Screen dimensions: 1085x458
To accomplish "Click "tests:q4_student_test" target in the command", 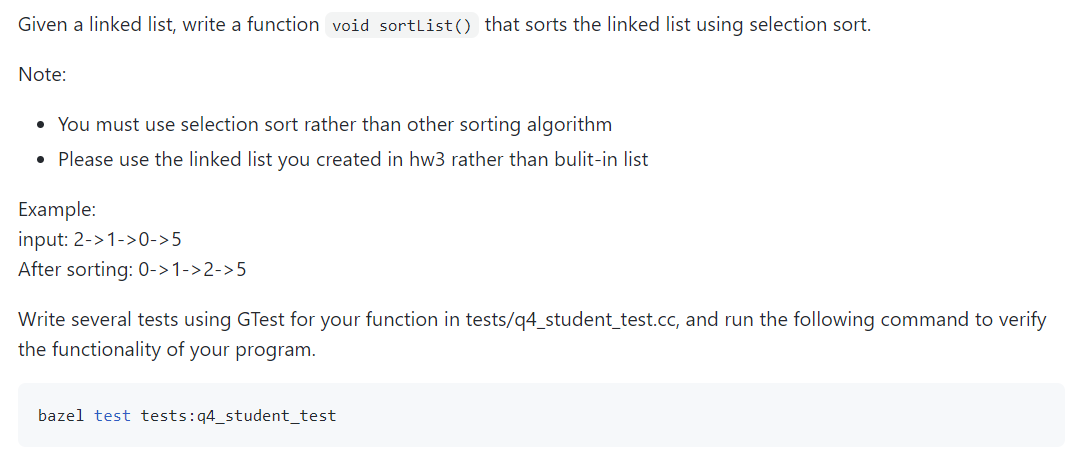I will (238, 416).
